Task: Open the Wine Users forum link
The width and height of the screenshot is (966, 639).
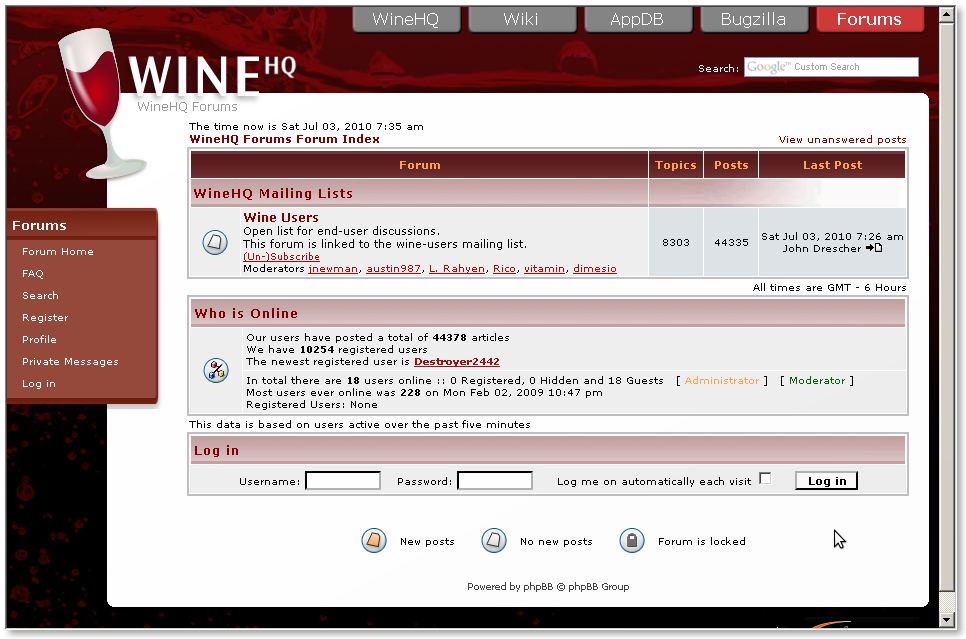Action: click(x=281, y=218)
